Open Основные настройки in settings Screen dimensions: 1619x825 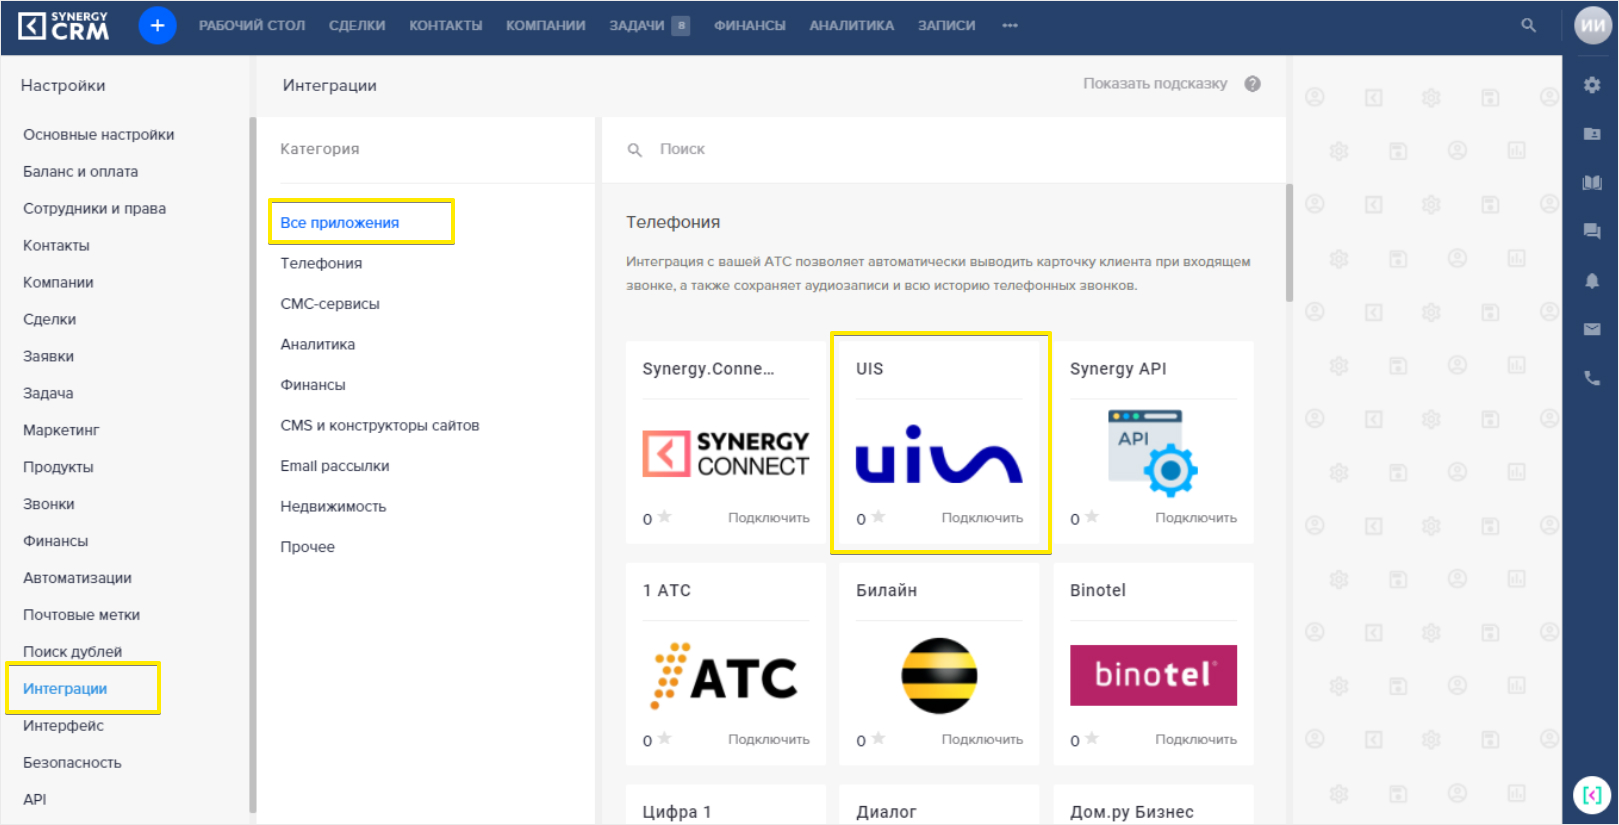(x=99, y=135)
